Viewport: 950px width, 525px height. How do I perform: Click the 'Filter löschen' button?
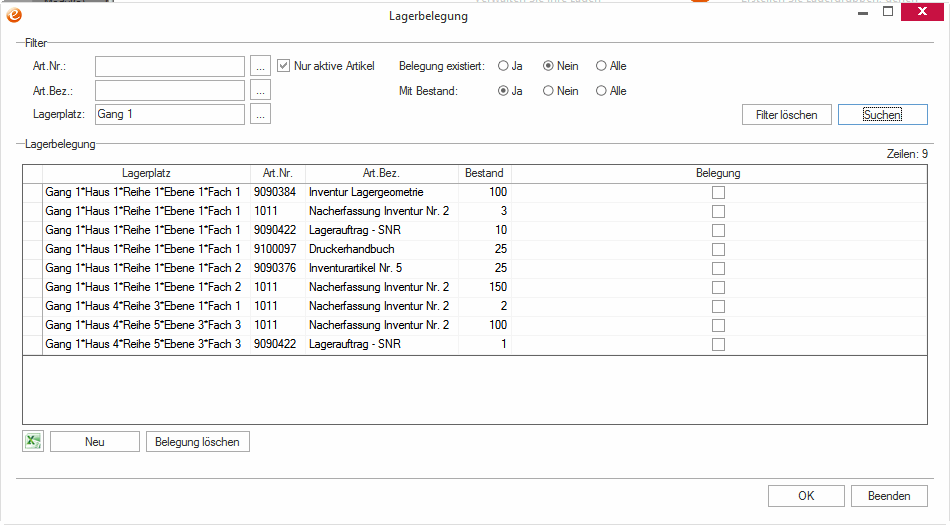pyautogui.click(x=786, y=114)
